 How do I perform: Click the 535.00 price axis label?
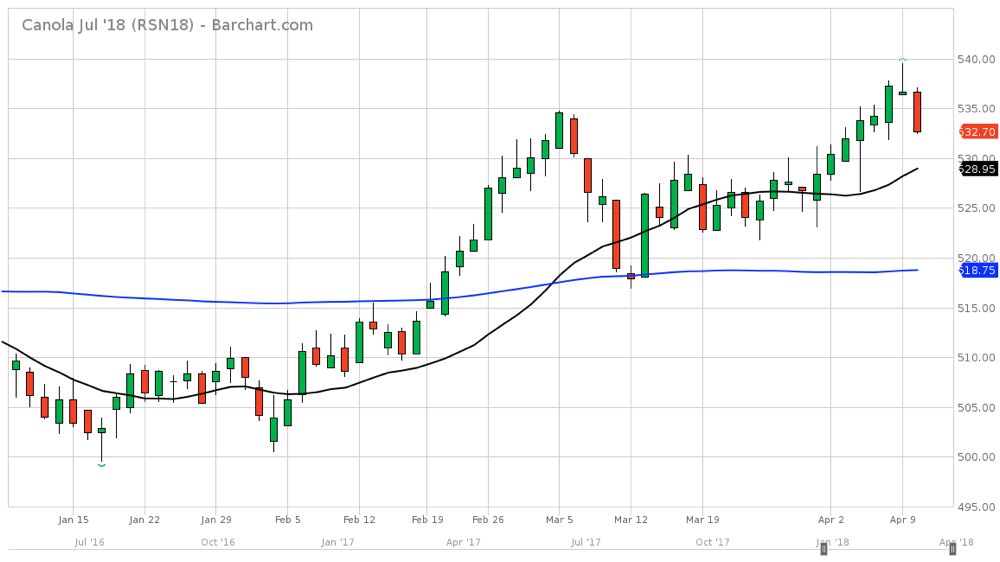coord(976,109)
